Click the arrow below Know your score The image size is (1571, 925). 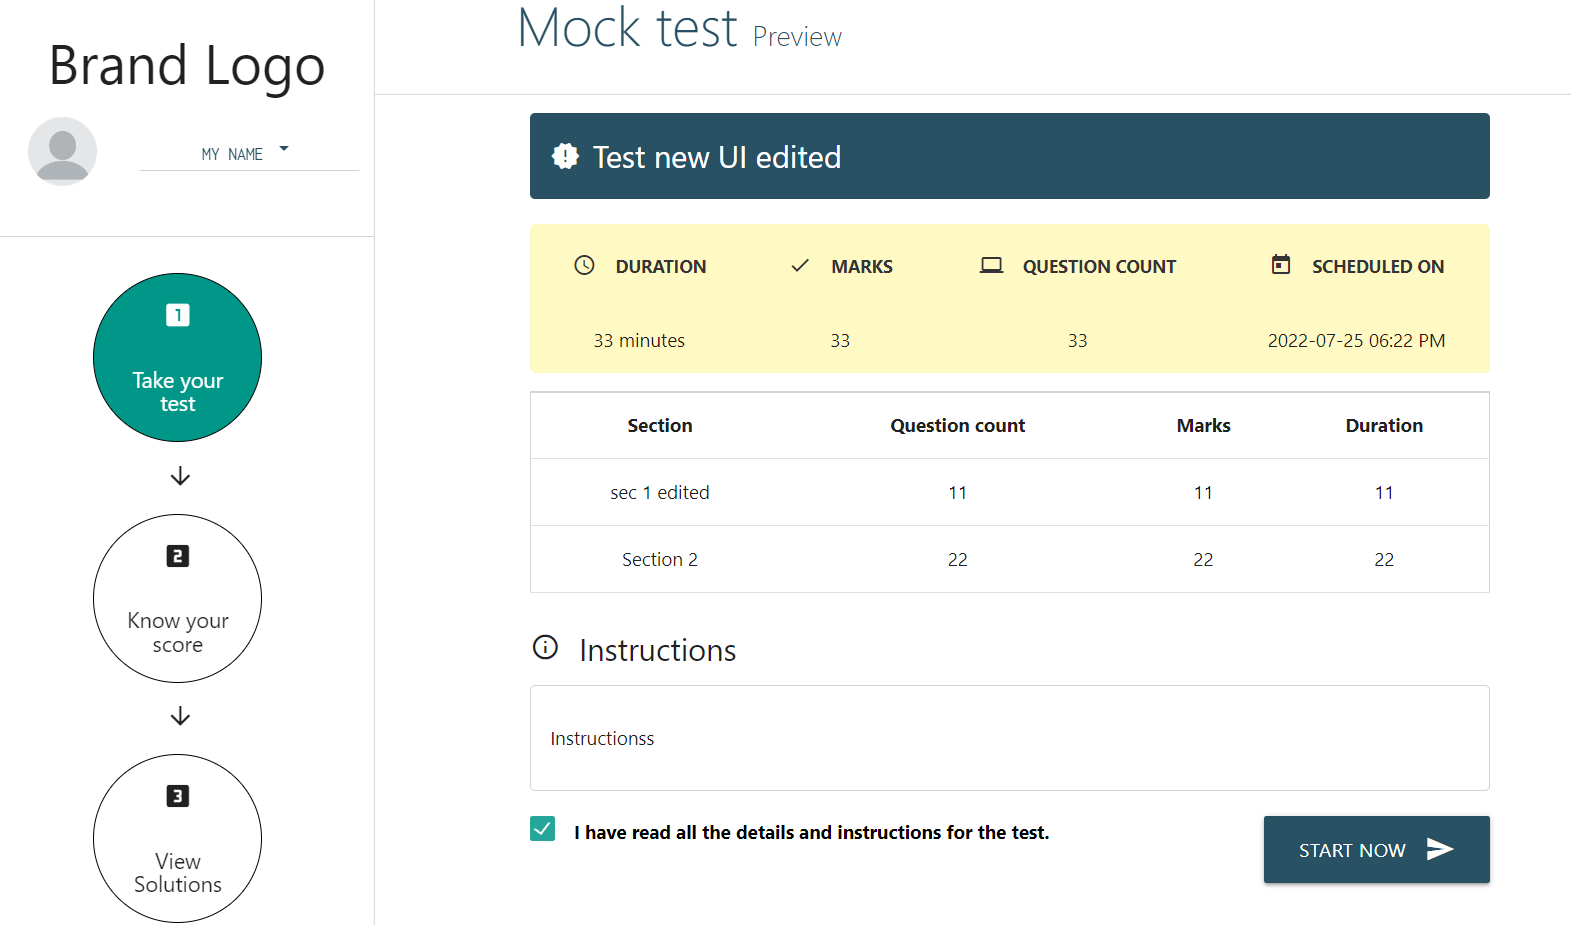[x=180, y=716]
